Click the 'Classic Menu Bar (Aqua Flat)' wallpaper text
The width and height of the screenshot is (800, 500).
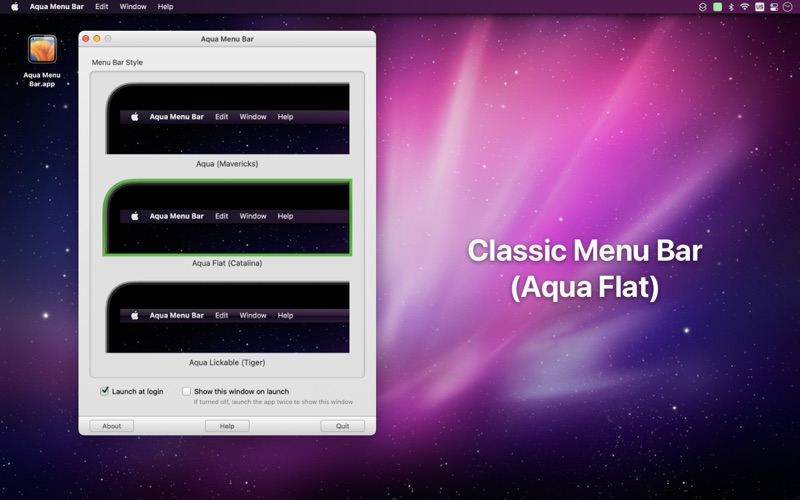point(585,269)
